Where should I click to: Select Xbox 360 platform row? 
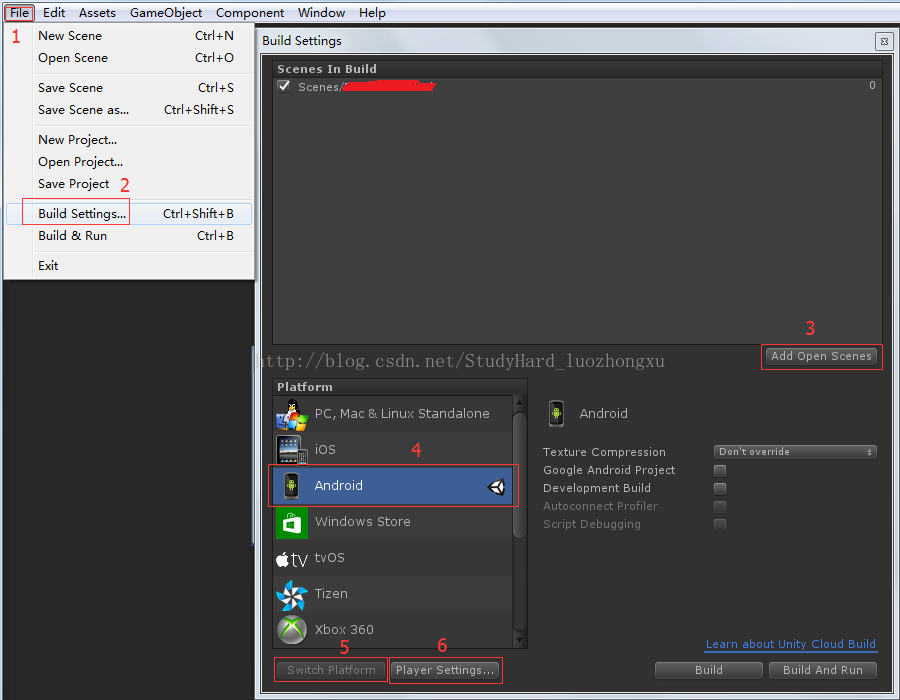point(393,630)
